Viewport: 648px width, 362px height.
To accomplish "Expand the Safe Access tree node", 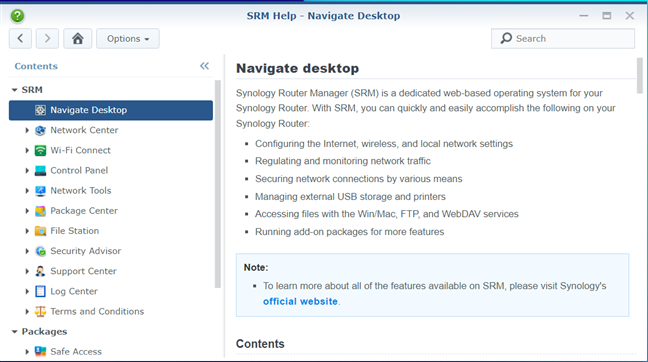I will pos(27,352).
